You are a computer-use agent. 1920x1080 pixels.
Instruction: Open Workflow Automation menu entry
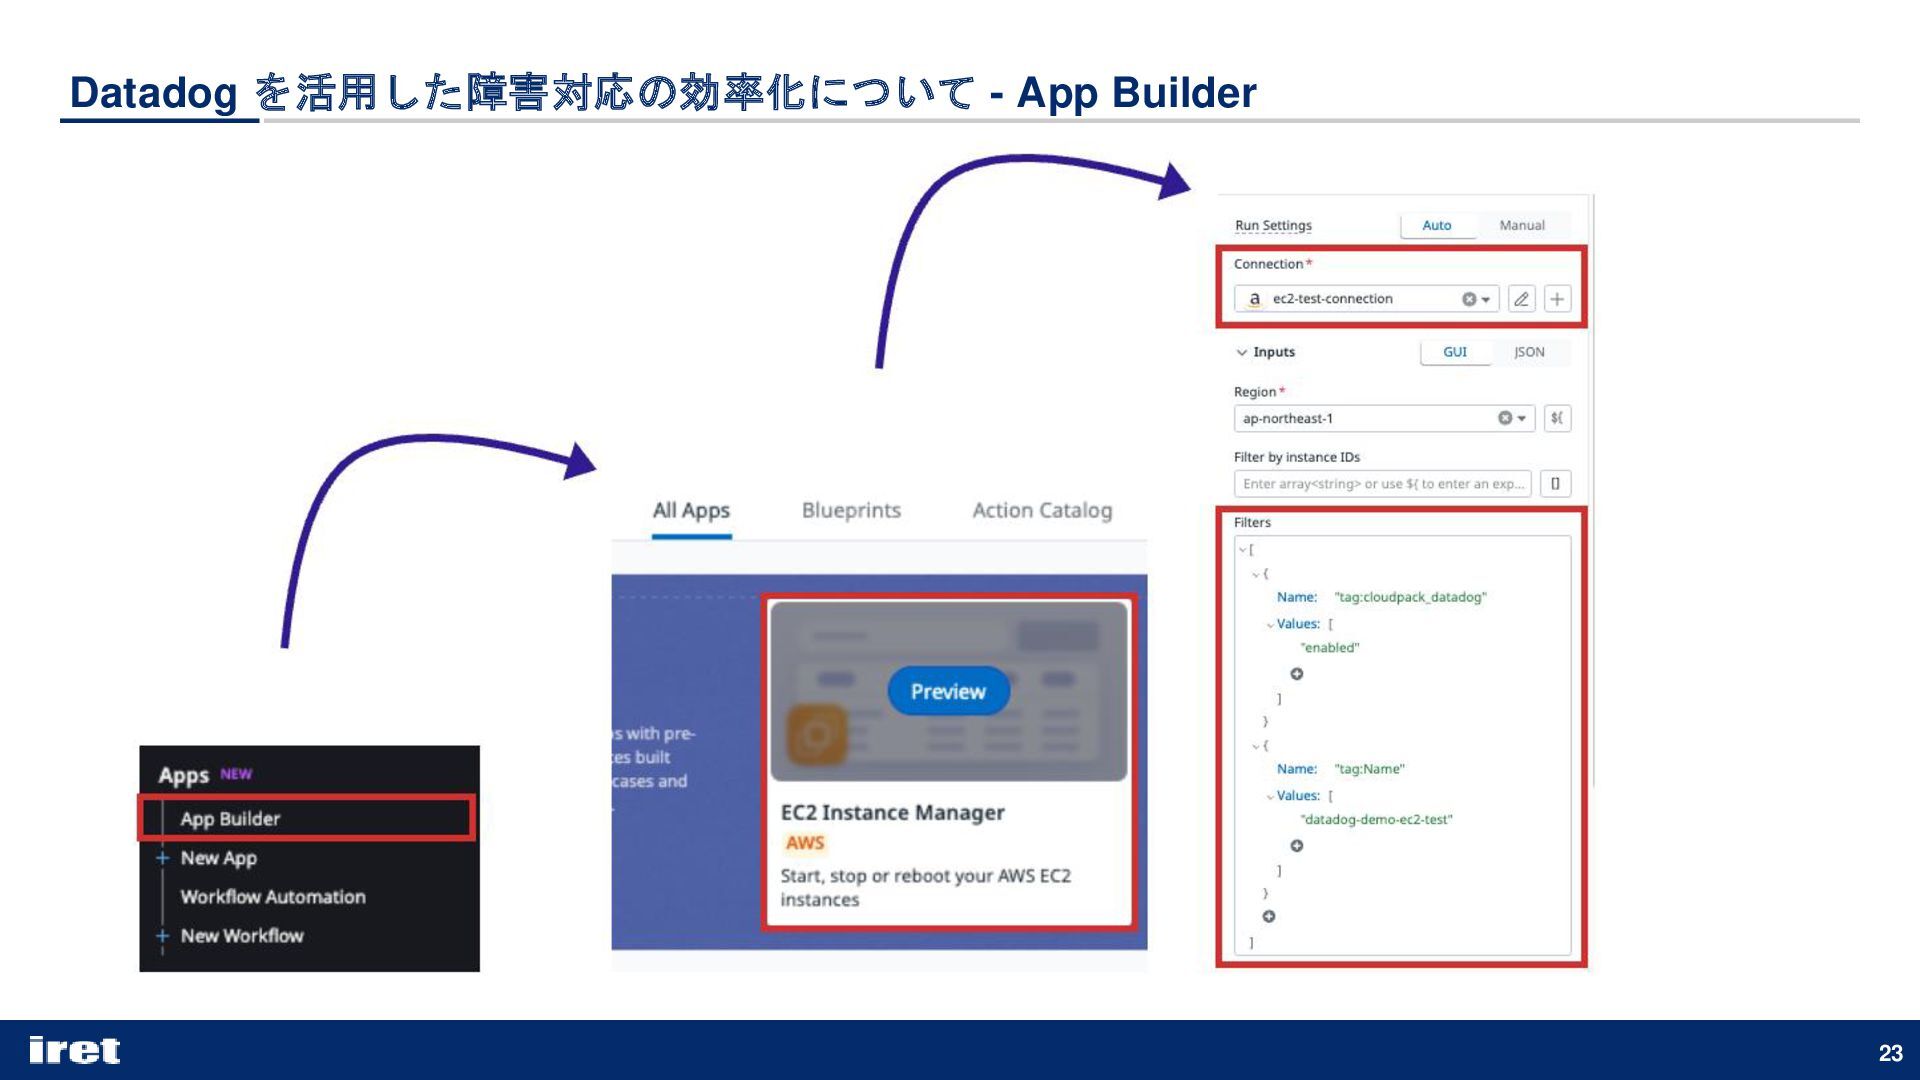click(x=273, y=897)
